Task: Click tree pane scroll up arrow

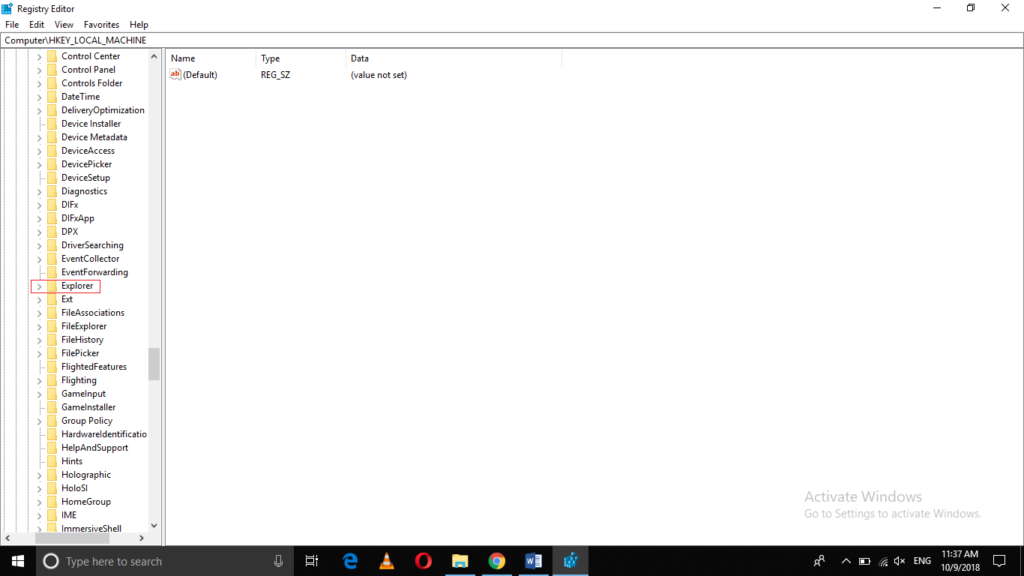Action: (154, 57)
